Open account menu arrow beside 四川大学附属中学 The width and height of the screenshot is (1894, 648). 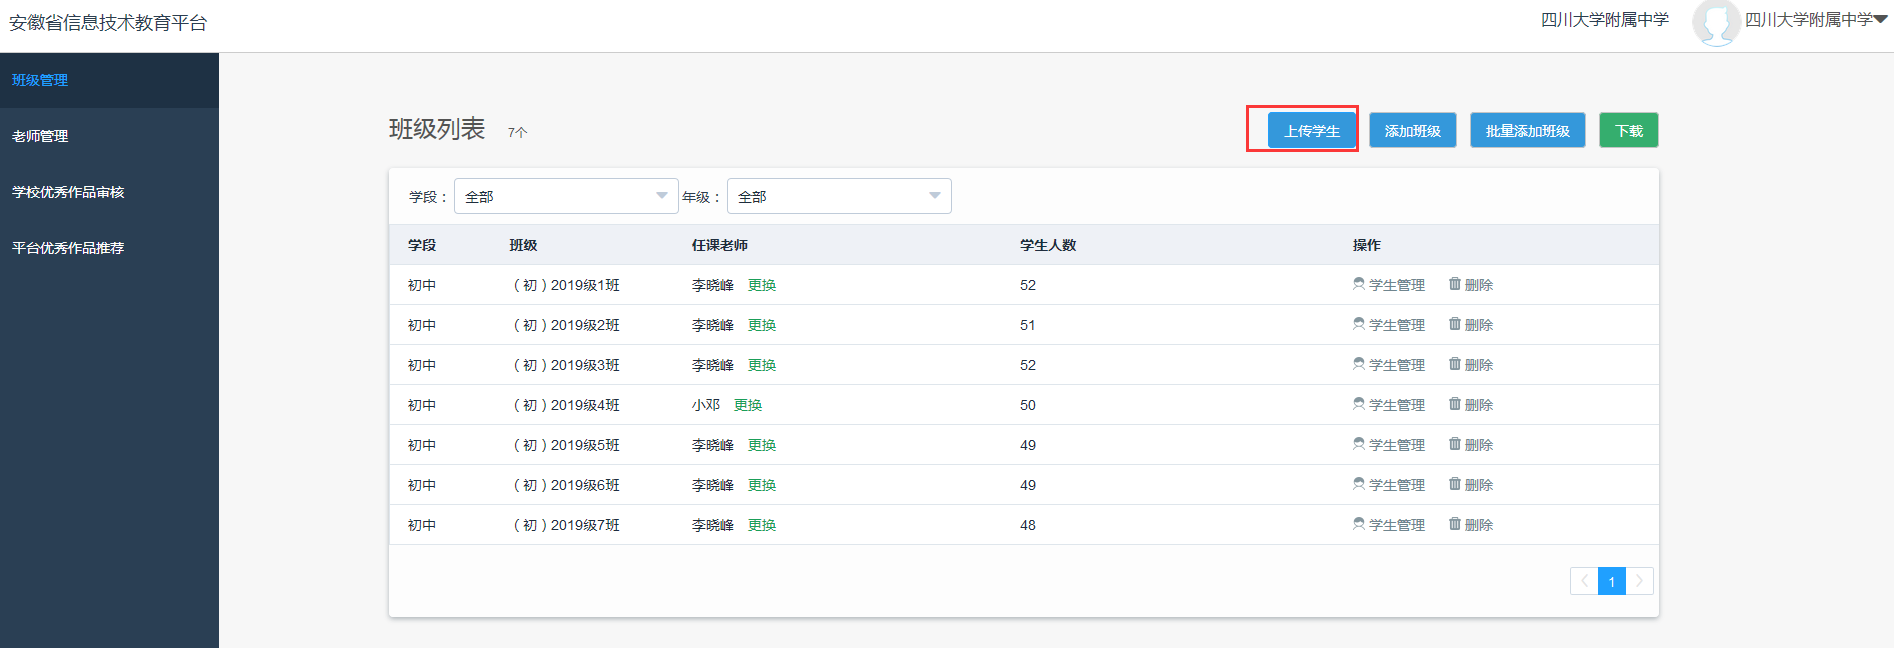click(1880, 20)
